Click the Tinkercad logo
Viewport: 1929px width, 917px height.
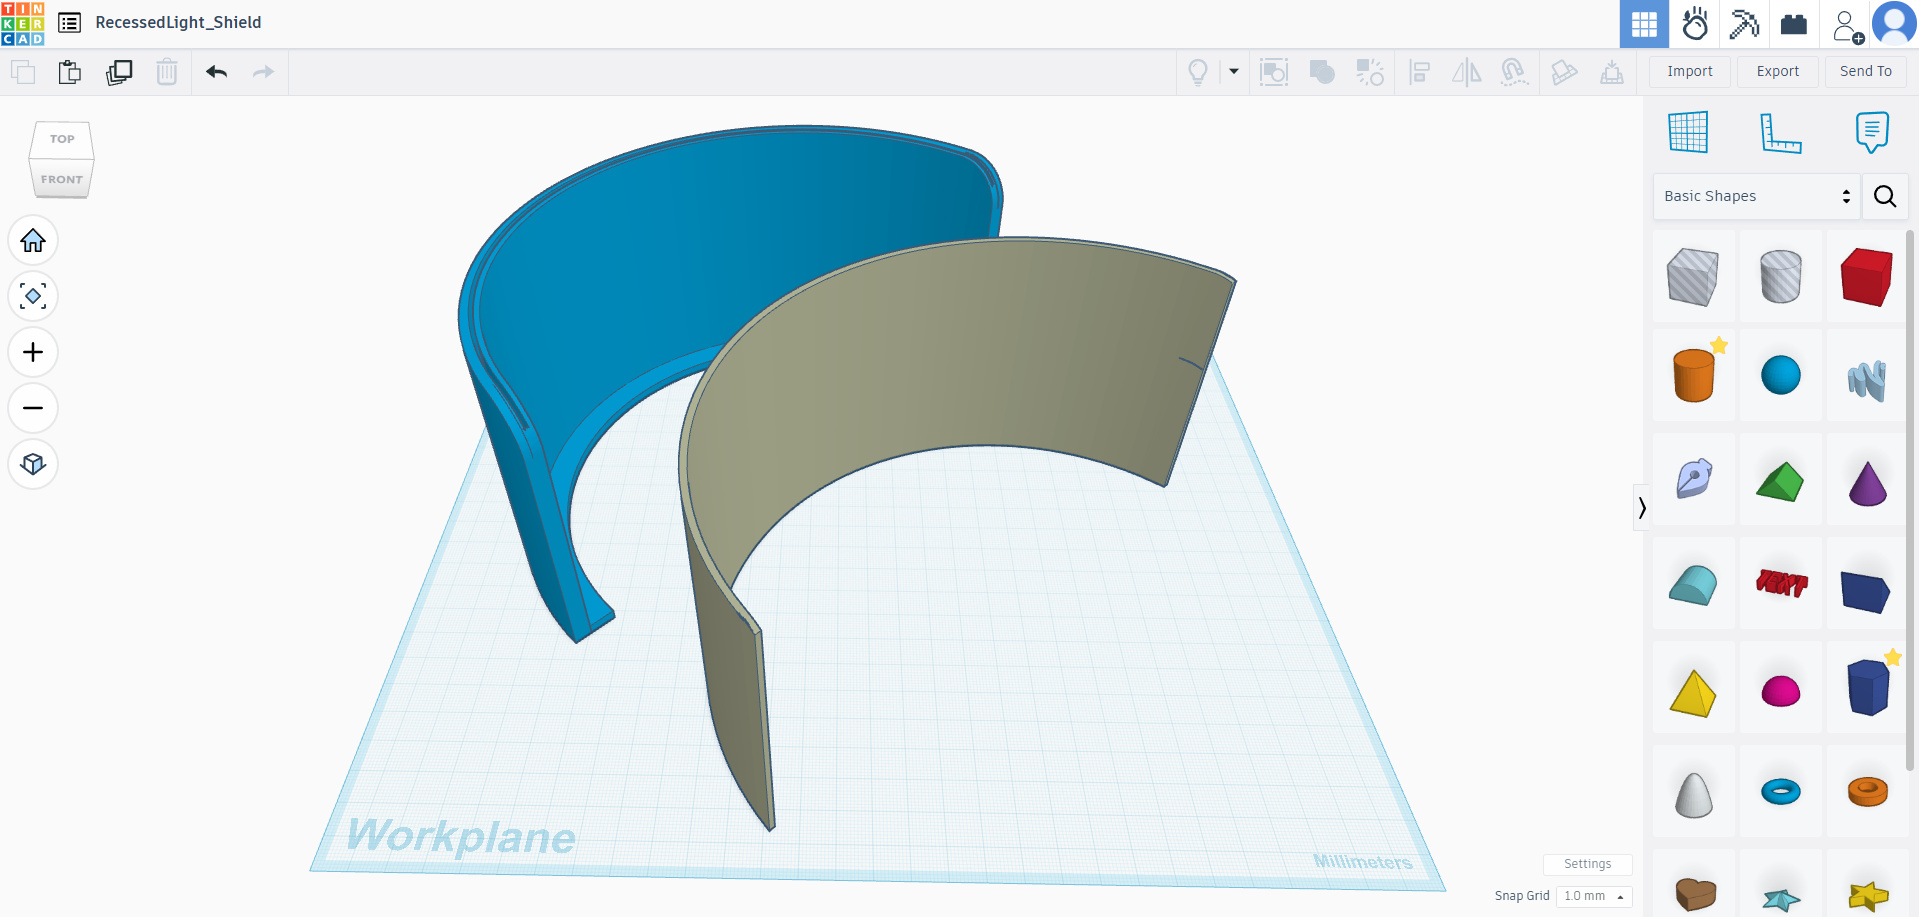coord(23,24)
